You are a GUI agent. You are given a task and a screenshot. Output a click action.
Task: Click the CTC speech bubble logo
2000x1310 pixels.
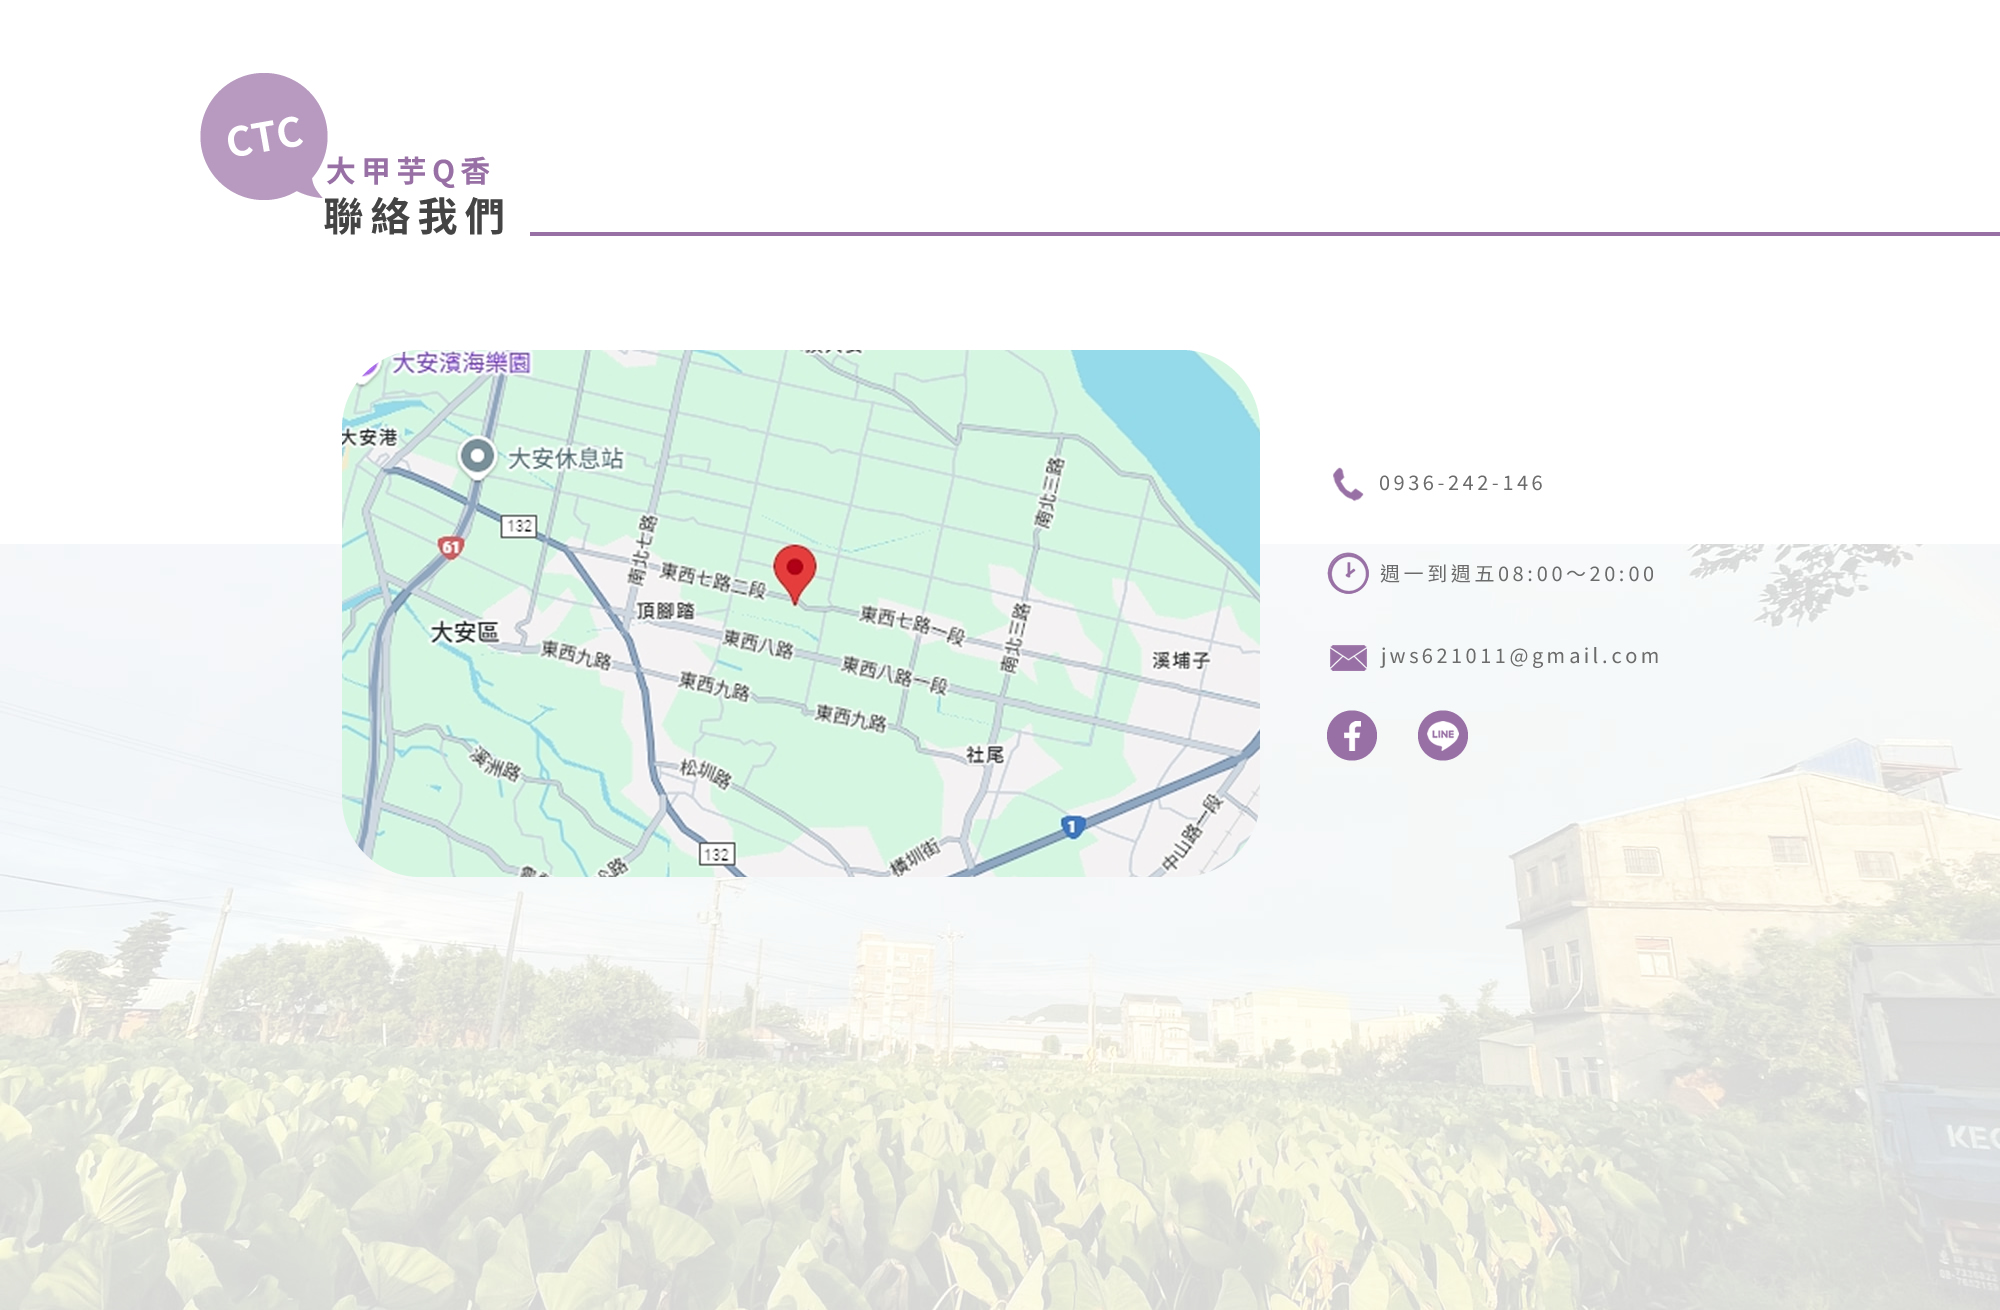click(x=264, y=136)
